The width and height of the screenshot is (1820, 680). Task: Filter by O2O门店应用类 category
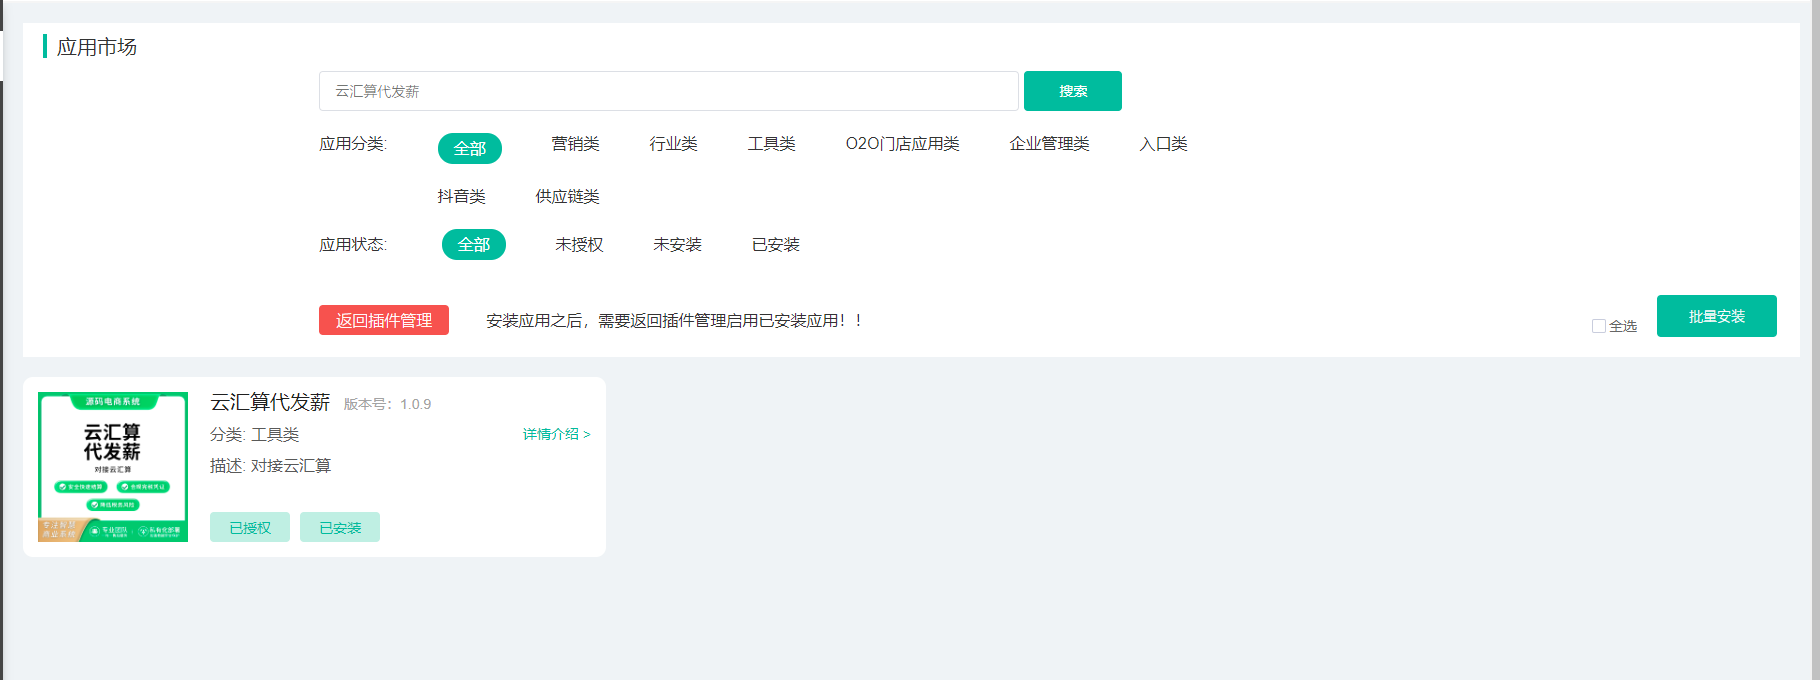coord(902,144)
